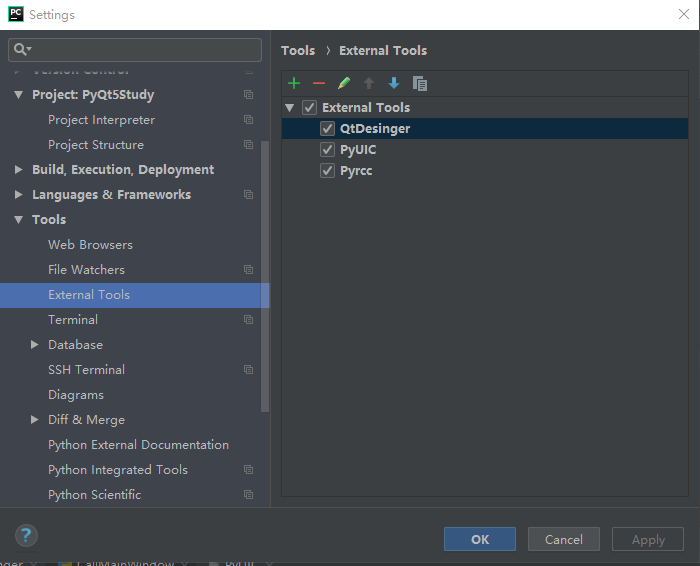Toggle the External Tools group checkbox
Viewport: 700px width, 566px height.
pos(309,108)
